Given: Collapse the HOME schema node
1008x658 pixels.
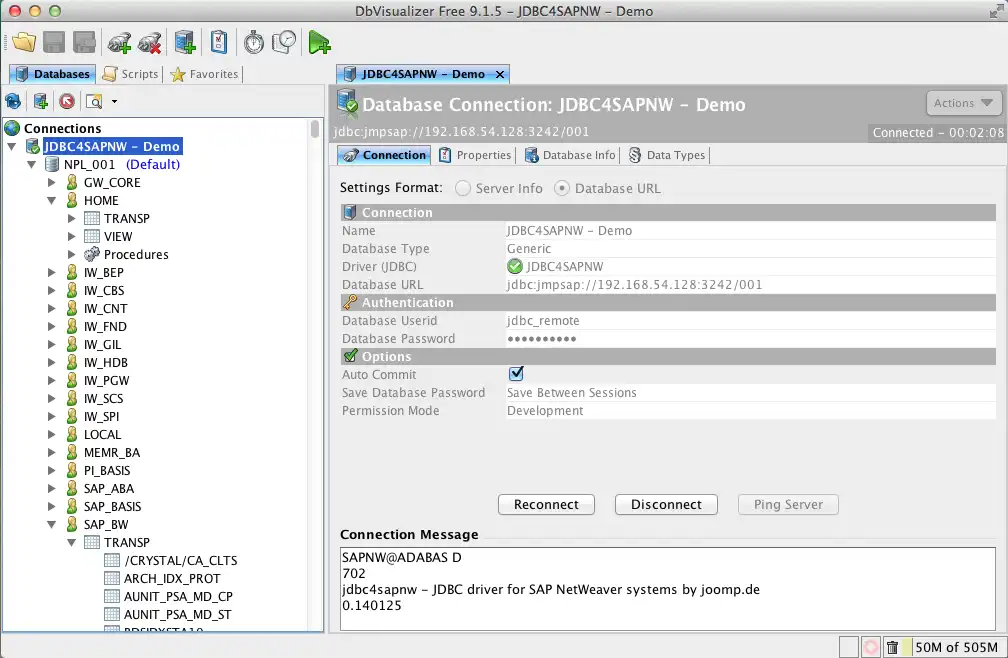Looking at the screenshot, I should coord(51,200).
